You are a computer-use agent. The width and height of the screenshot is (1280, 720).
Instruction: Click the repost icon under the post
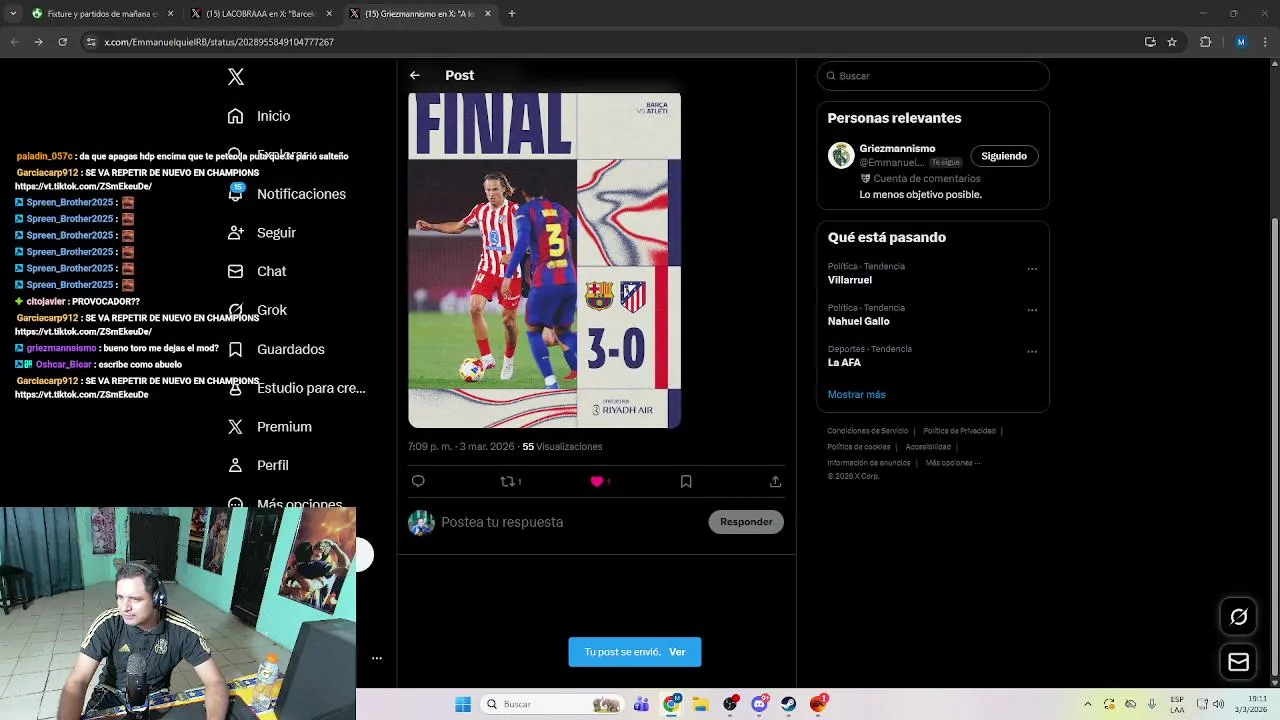507,481
